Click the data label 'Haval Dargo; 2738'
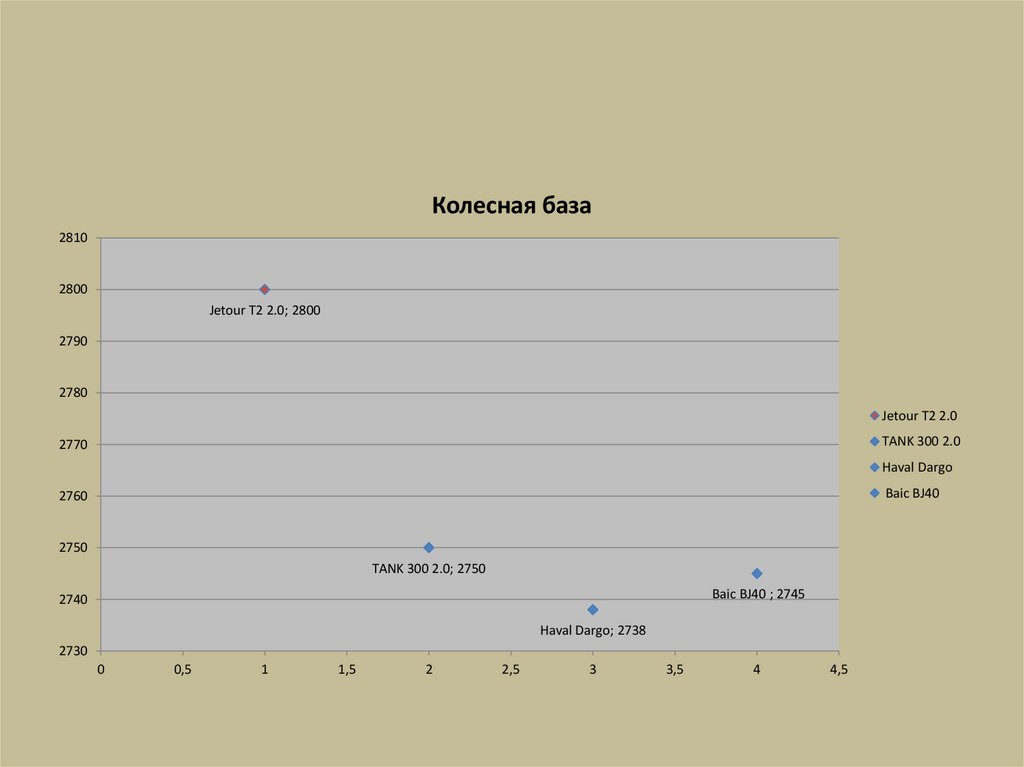The image size is (1024, 767). click(x=593, y=630)
